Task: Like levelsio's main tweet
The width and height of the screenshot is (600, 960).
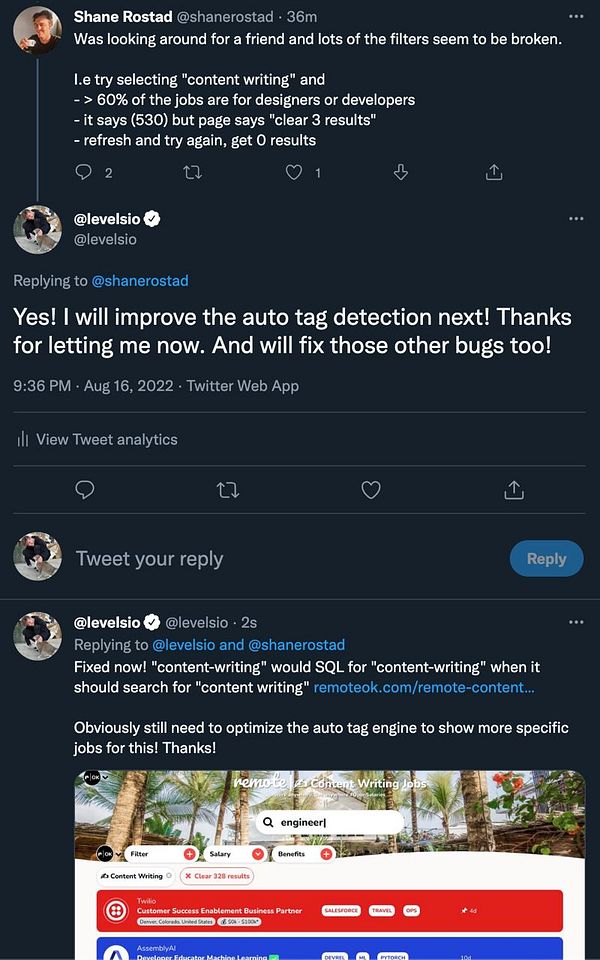Action: pyautogui.click(x=371, y=489)
